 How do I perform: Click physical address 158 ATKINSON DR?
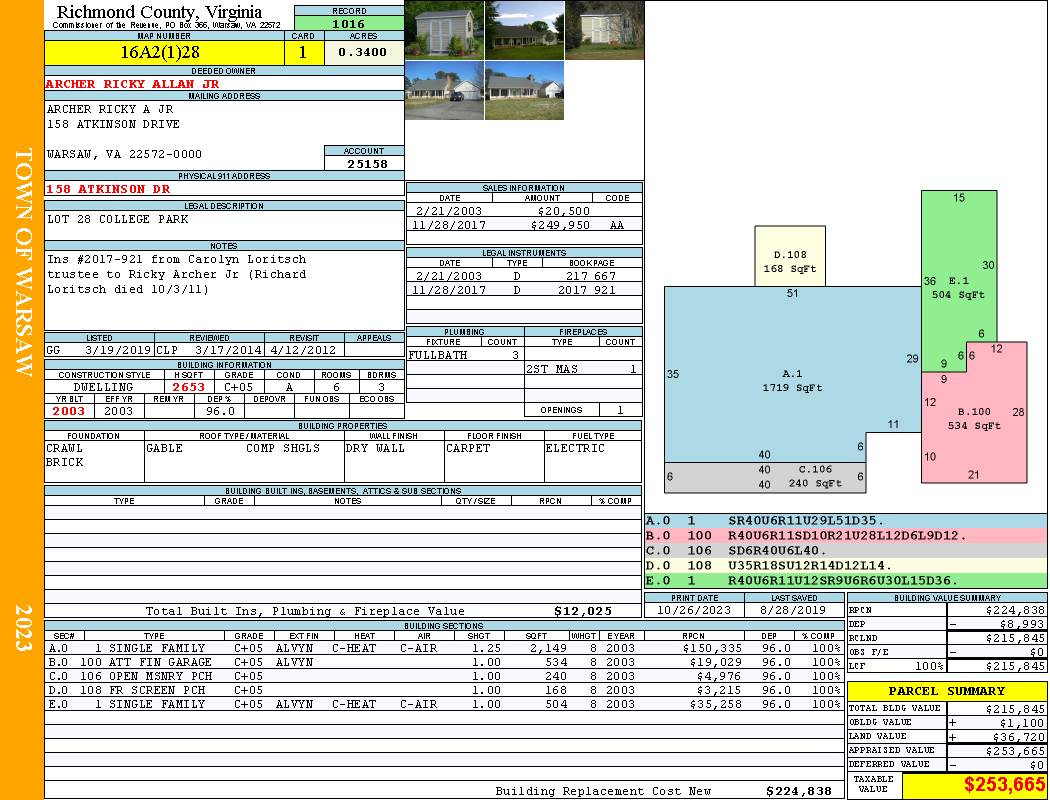[x=108, y=189]
